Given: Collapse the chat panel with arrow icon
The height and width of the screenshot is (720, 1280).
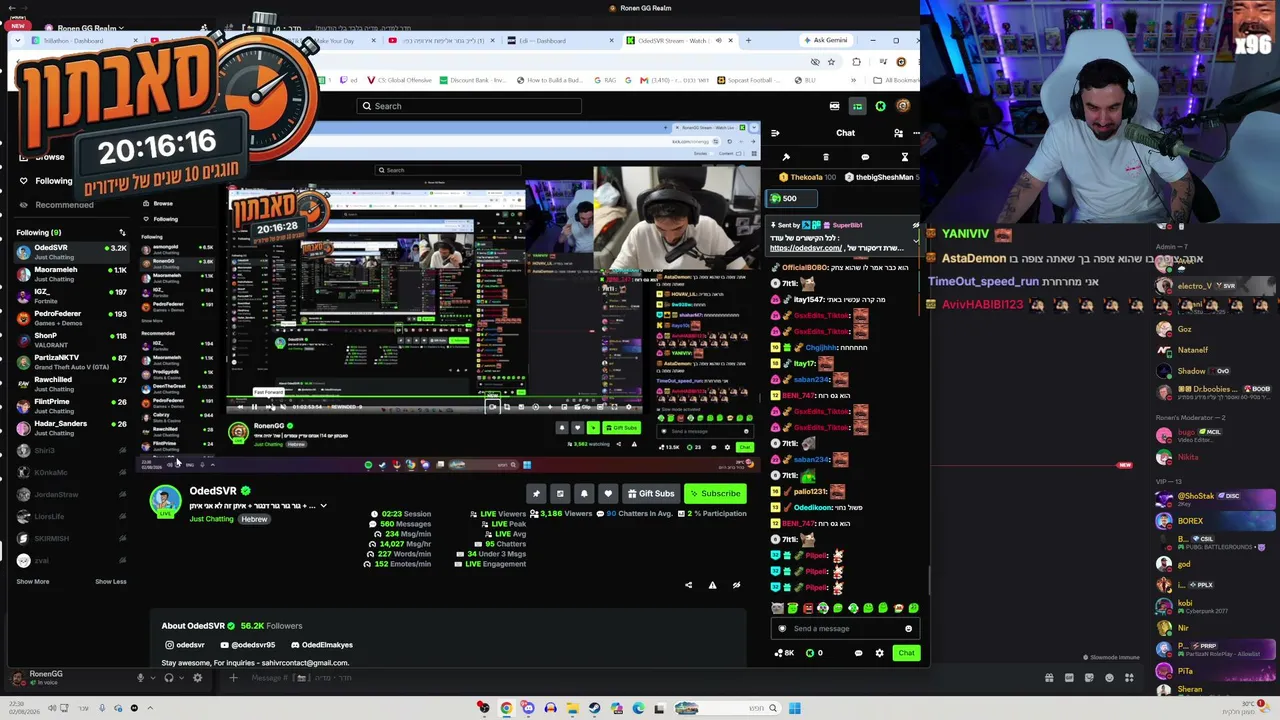Looking at the screenshot, I should click(775, 133).
